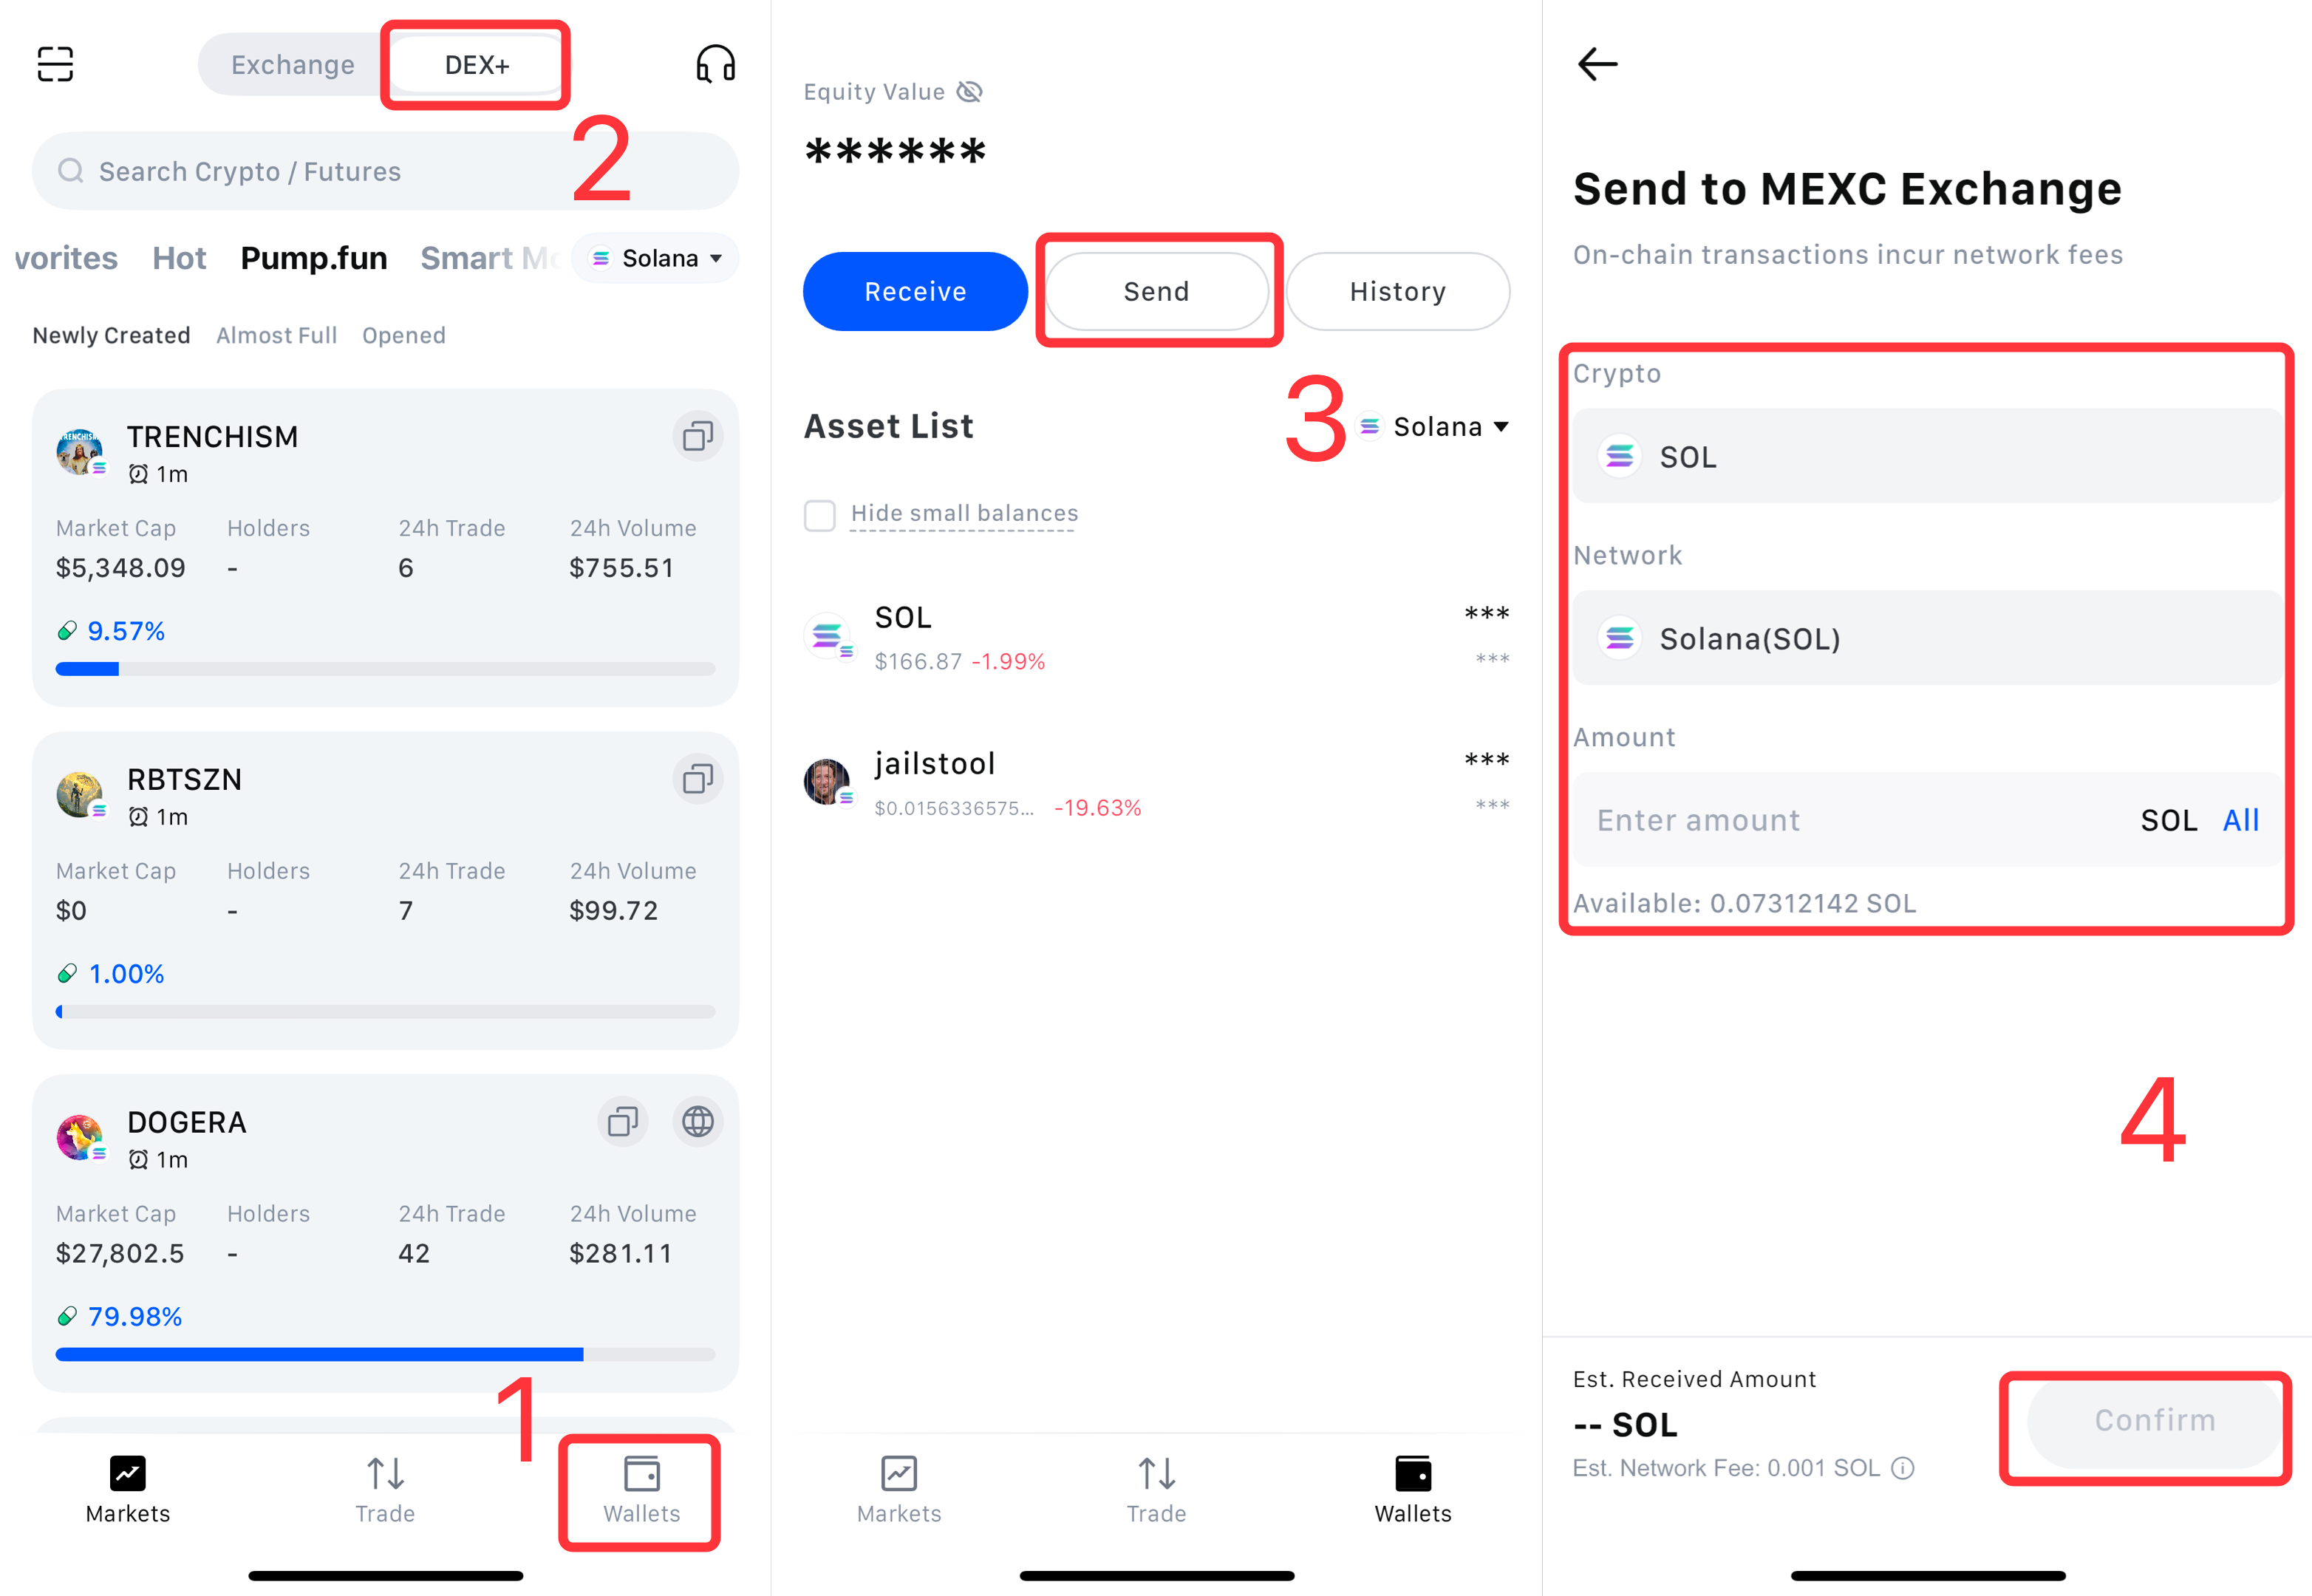
Task: Tap the All amount link
Action: (2240, 821)
